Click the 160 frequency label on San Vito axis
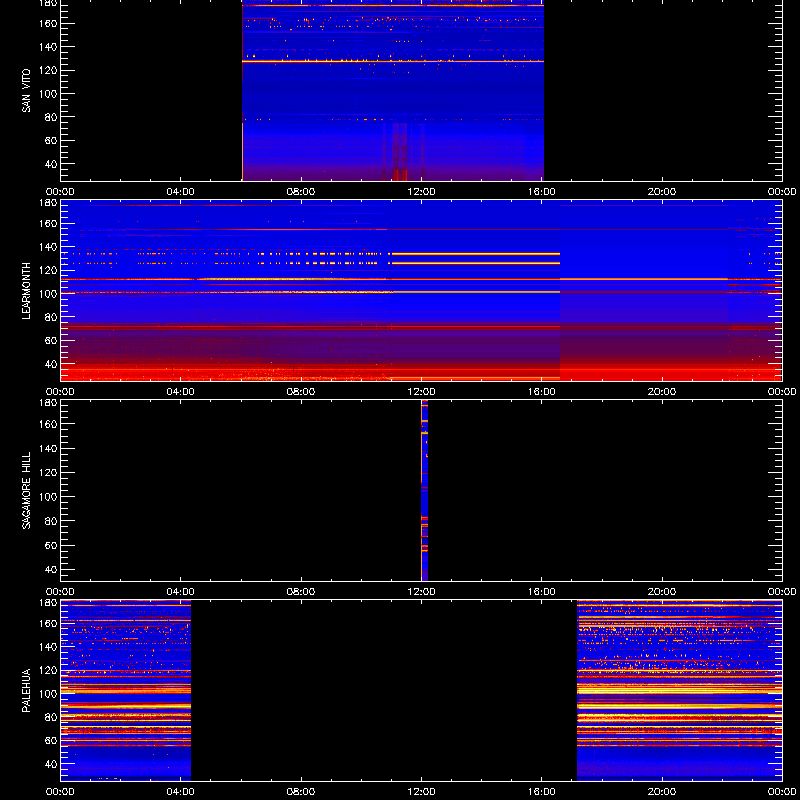 (48, 23)
